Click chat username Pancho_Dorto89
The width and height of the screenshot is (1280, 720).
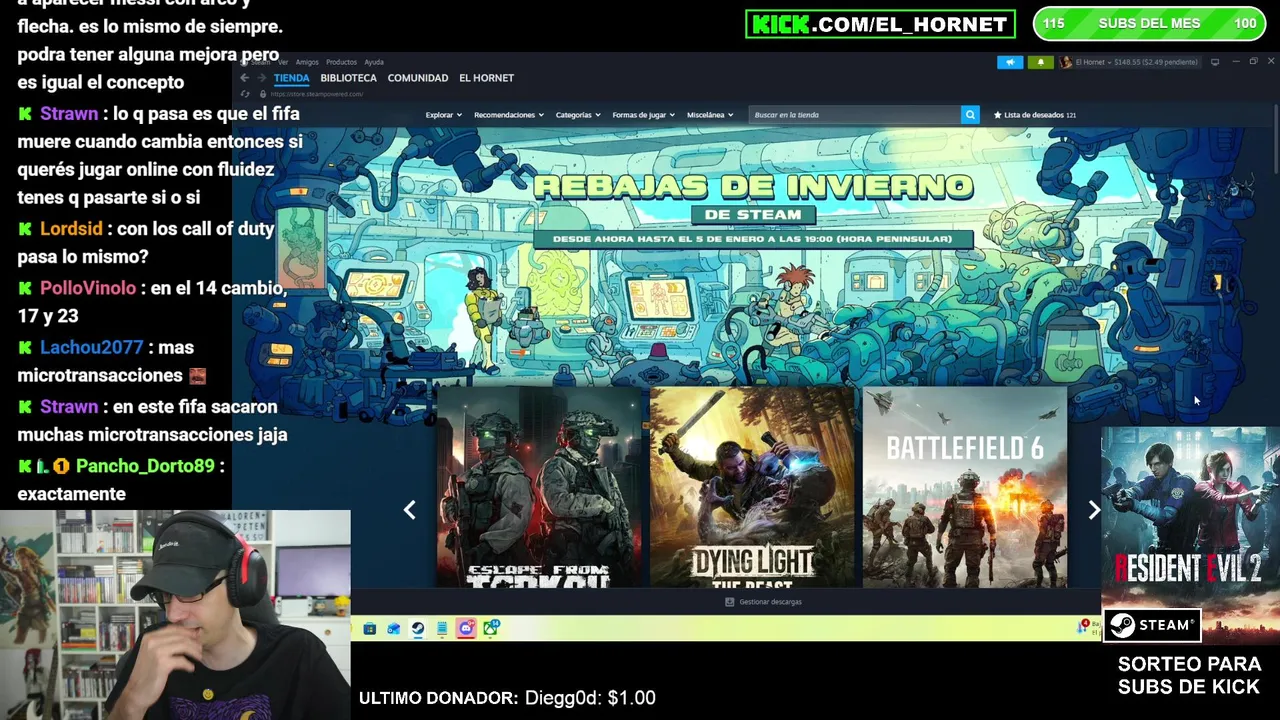145,466
